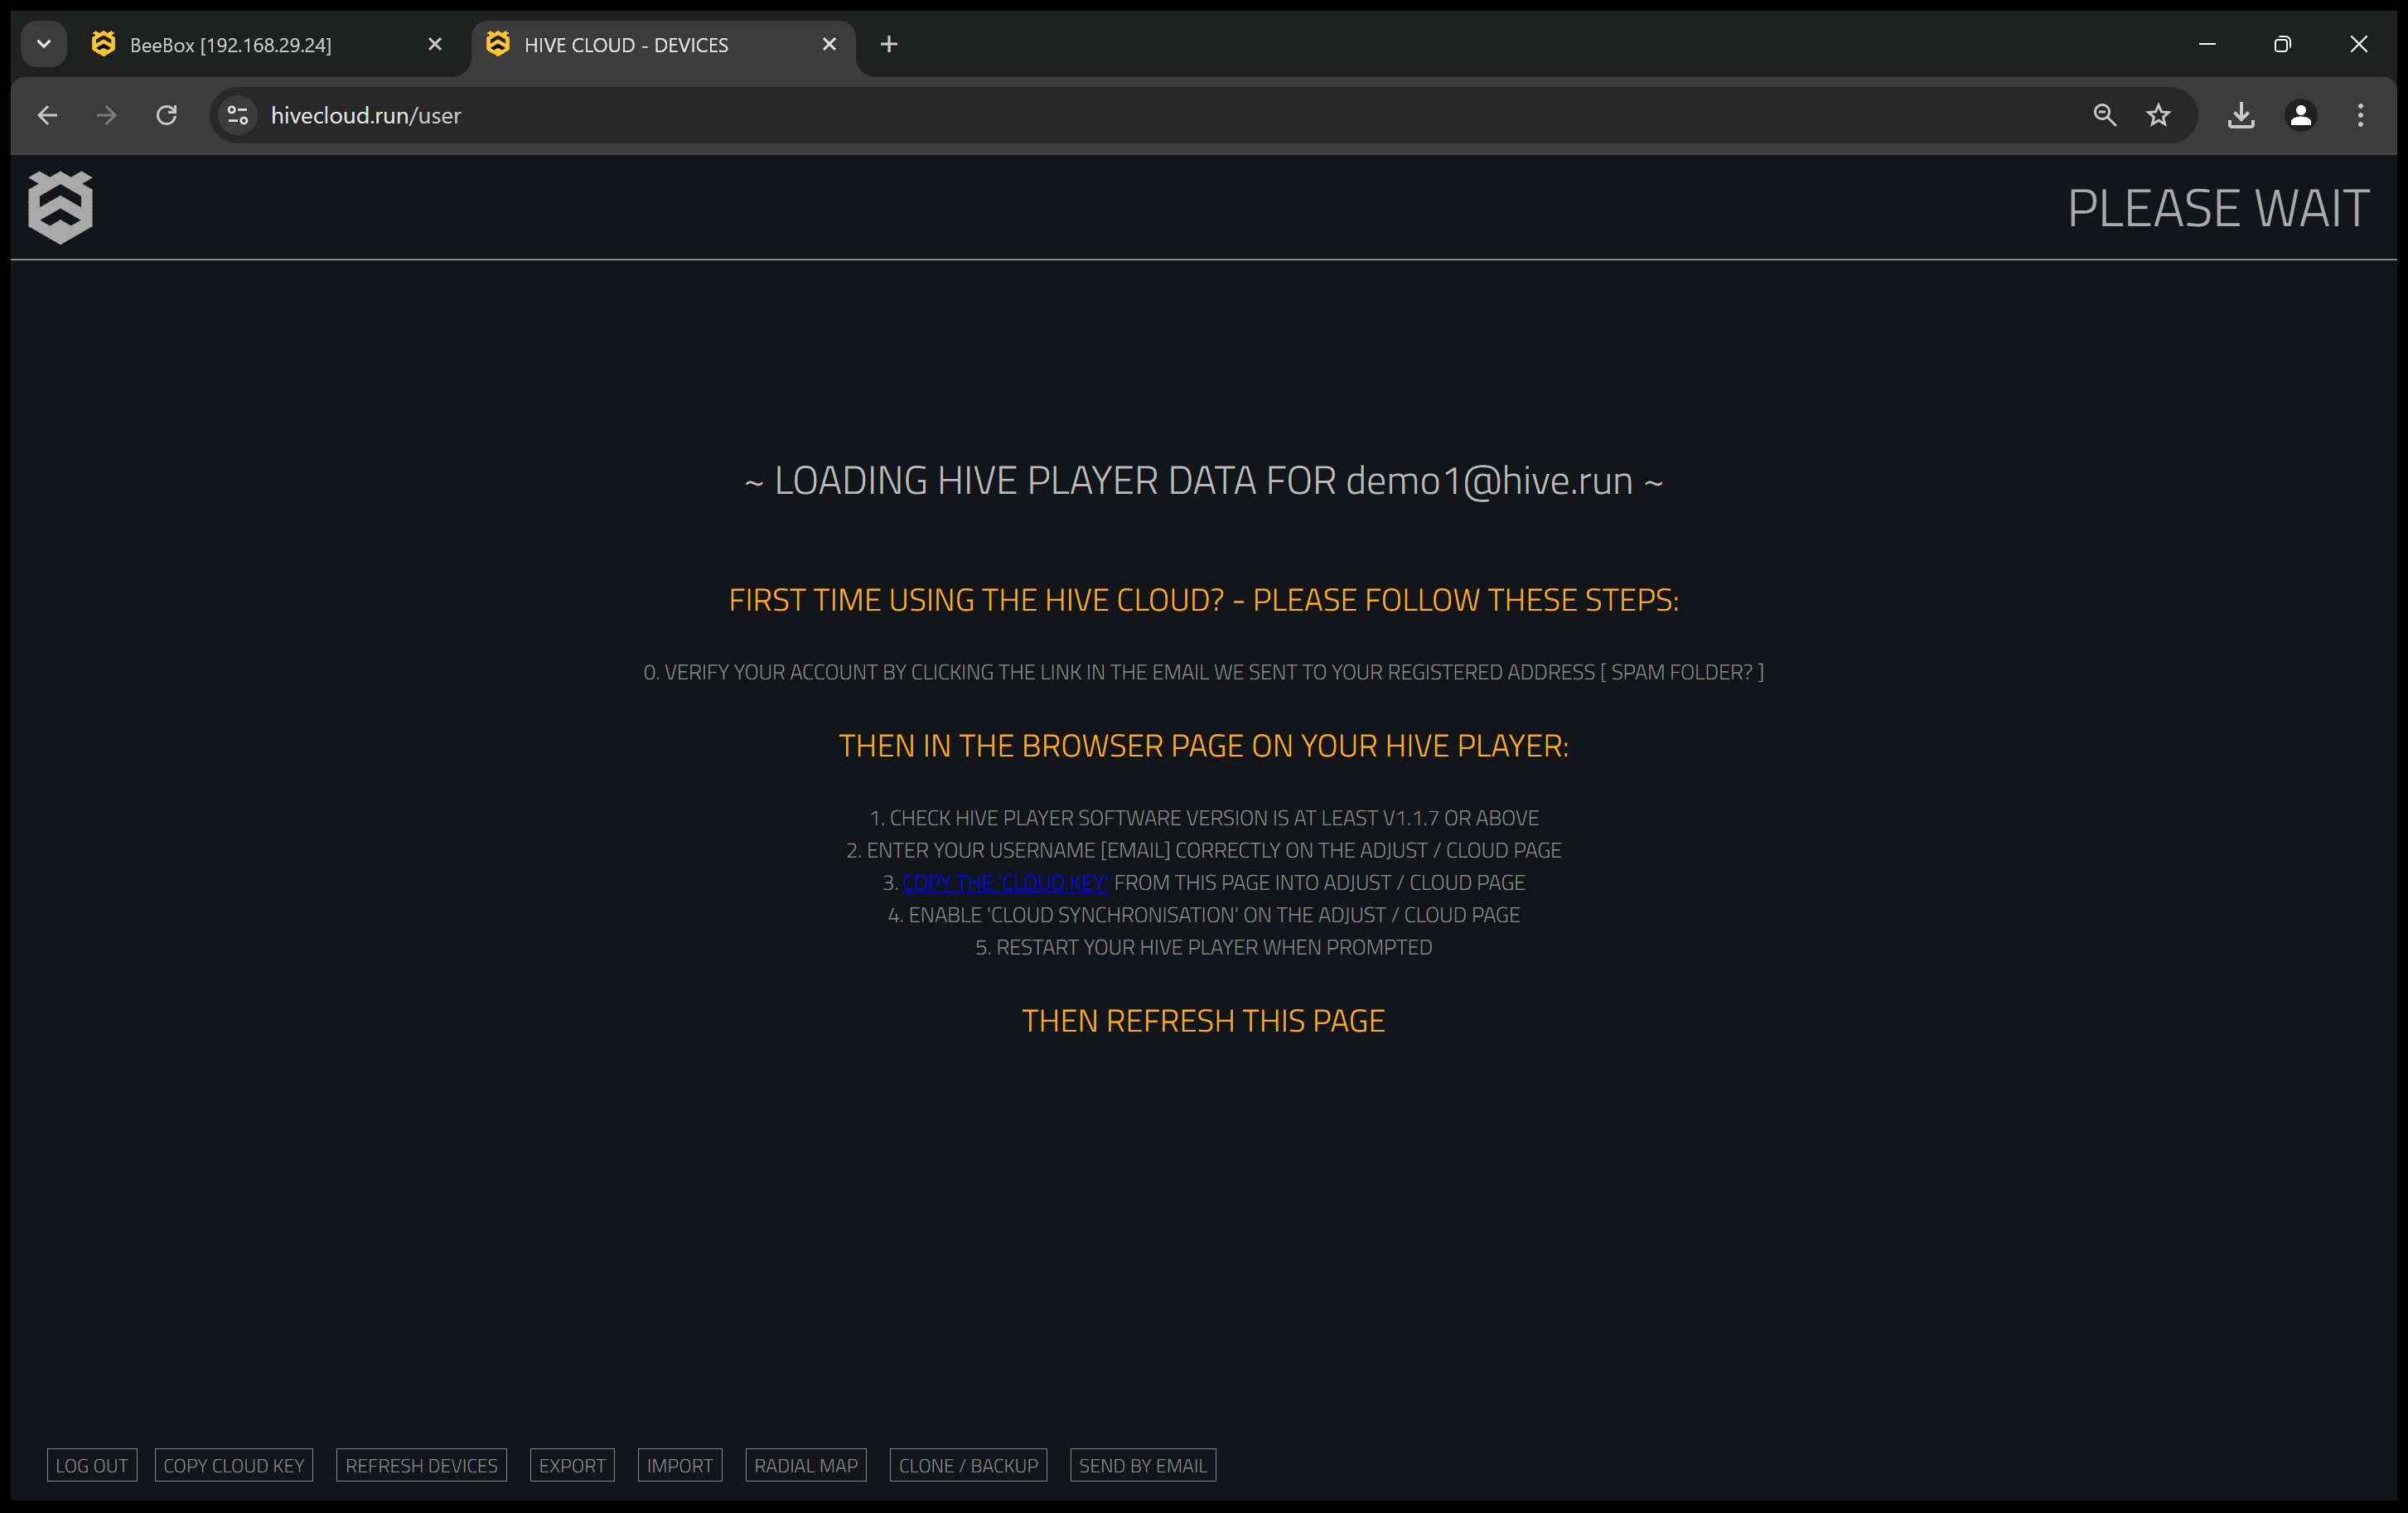2408x1513 pixels.
Task: Follow the COPY THE 'CLOUD KEY' link
Action: coord(1006,883)
